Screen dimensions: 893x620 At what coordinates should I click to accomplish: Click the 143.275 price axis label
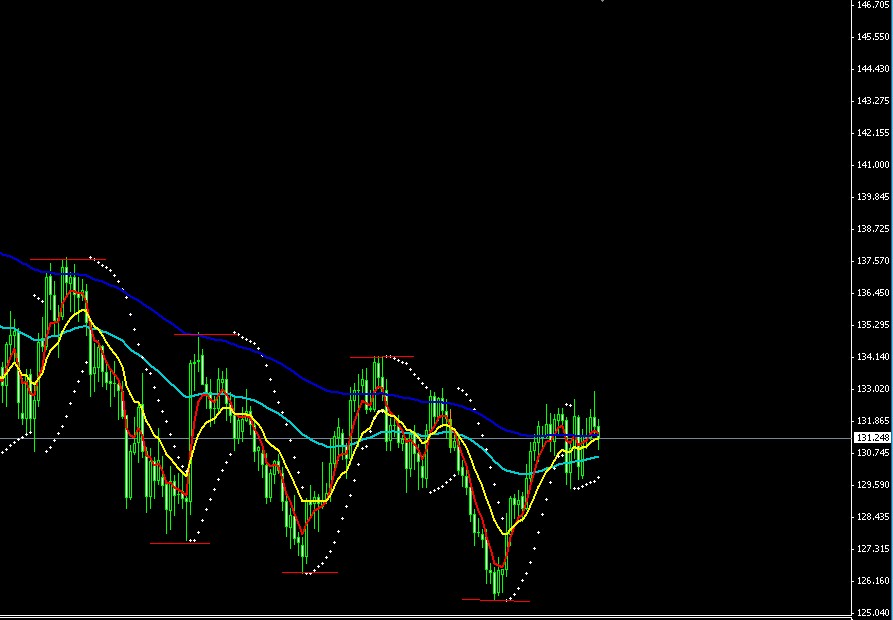(x=873, y=101)
